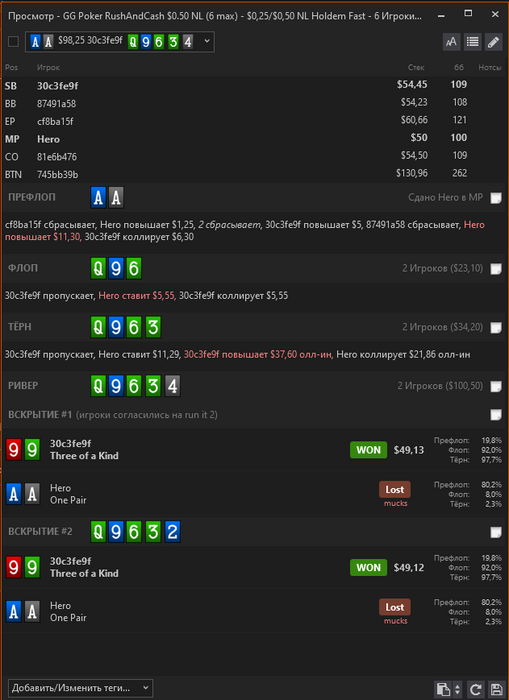This screenshot has height=700, width=509.
Task: Click 'One Pair' under Hero in ВСКРЫТИЕ #2
Action: tap(68, 618)
